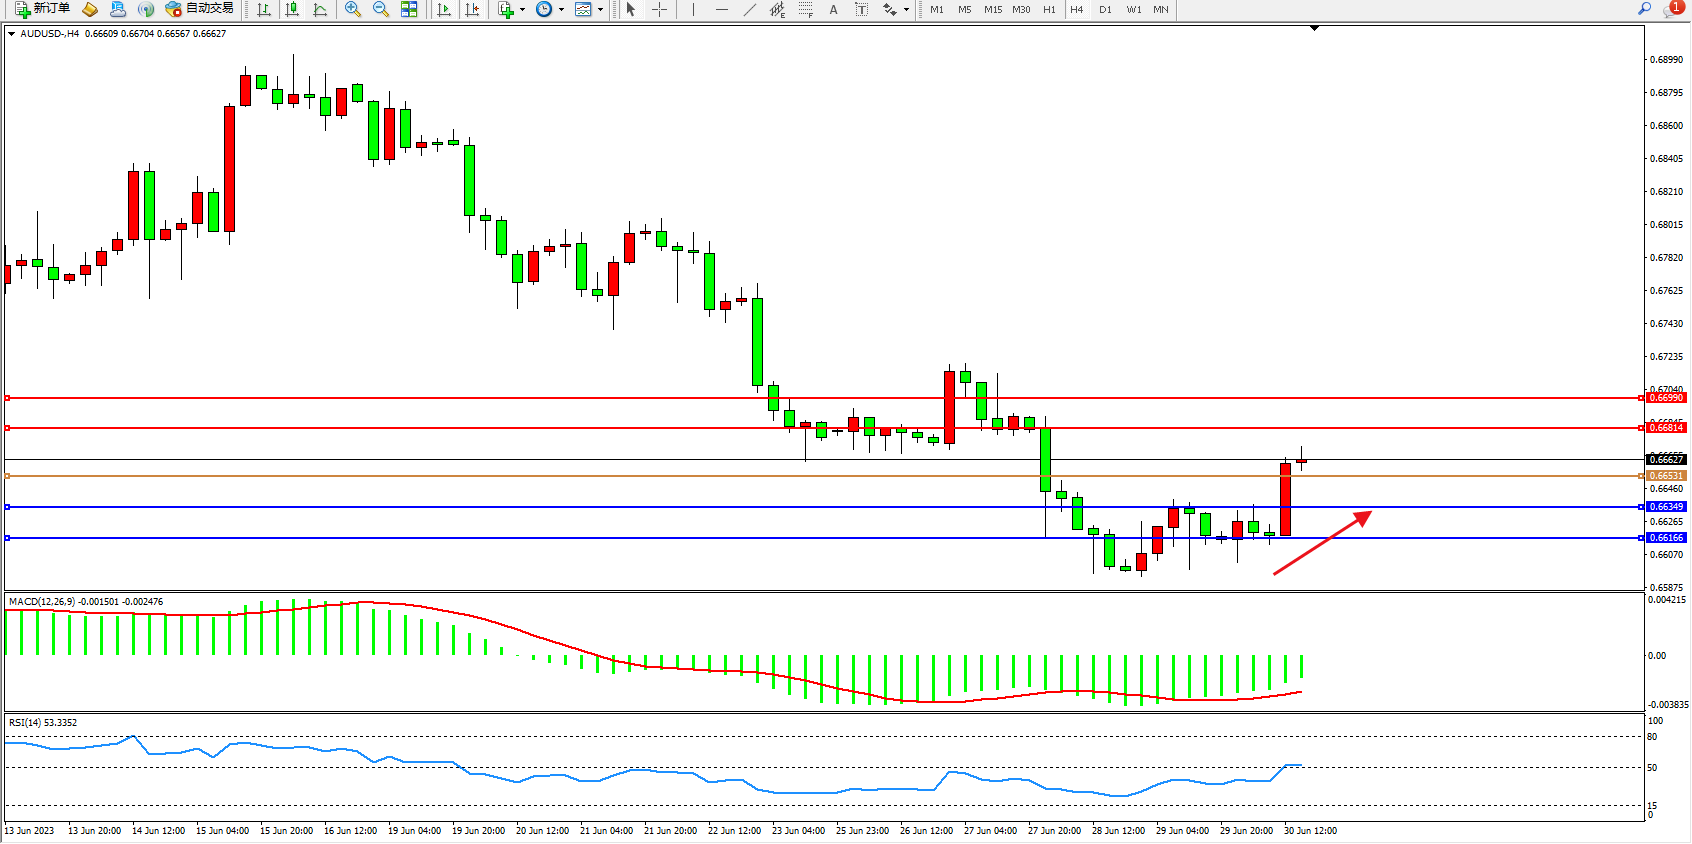The width and height of the screenshot is (1692, 844).
Task: Switch to the D1 timeframe
Action: pos(1105,10)
